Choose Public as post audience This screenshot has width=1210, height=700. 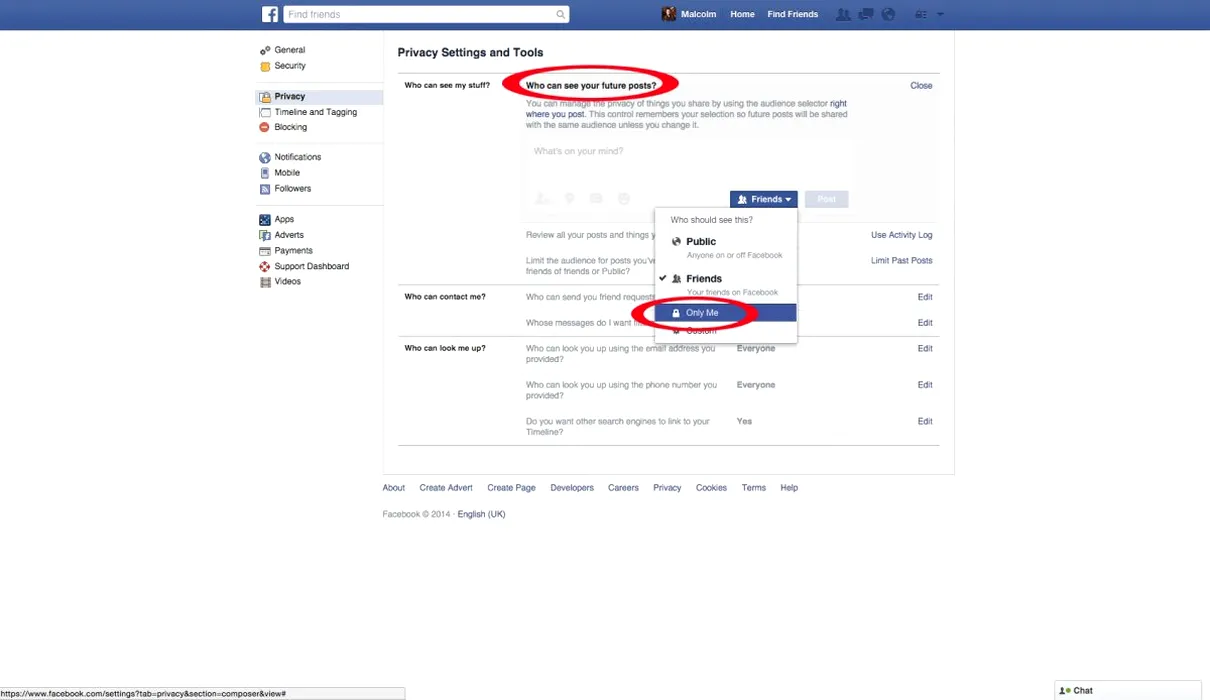coord(701,242)
